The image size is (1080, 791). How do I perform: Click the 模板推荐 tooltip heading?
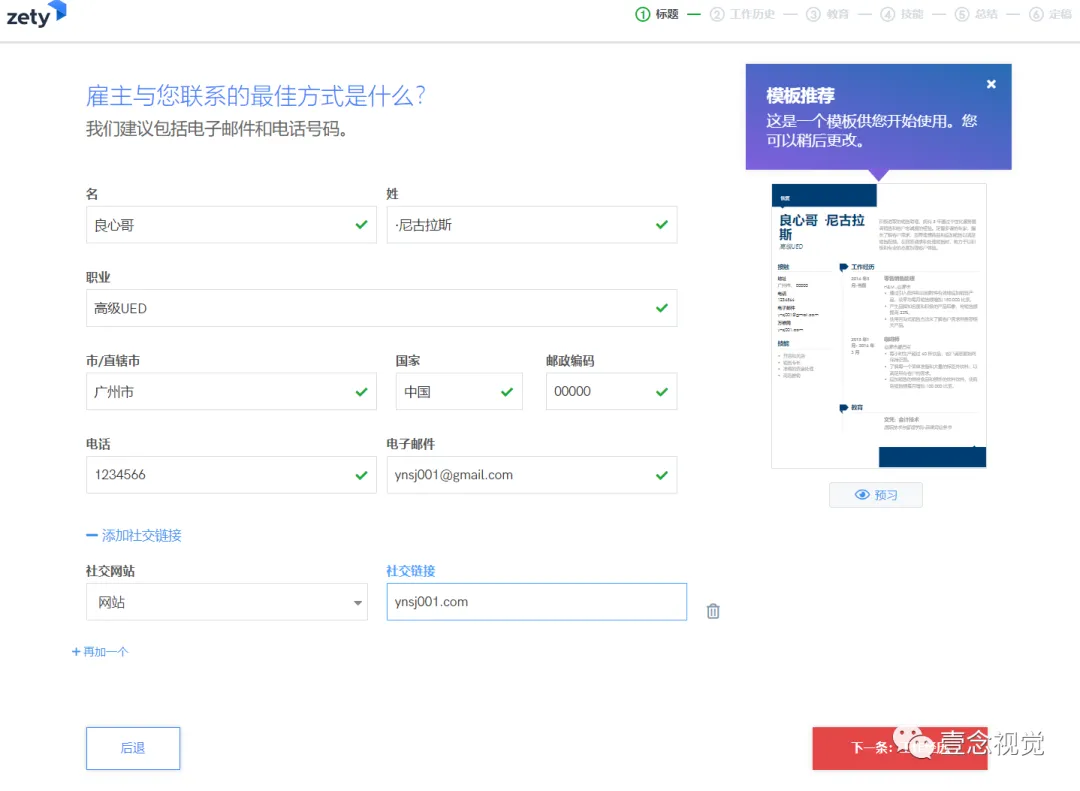click(x=800, y=95)
